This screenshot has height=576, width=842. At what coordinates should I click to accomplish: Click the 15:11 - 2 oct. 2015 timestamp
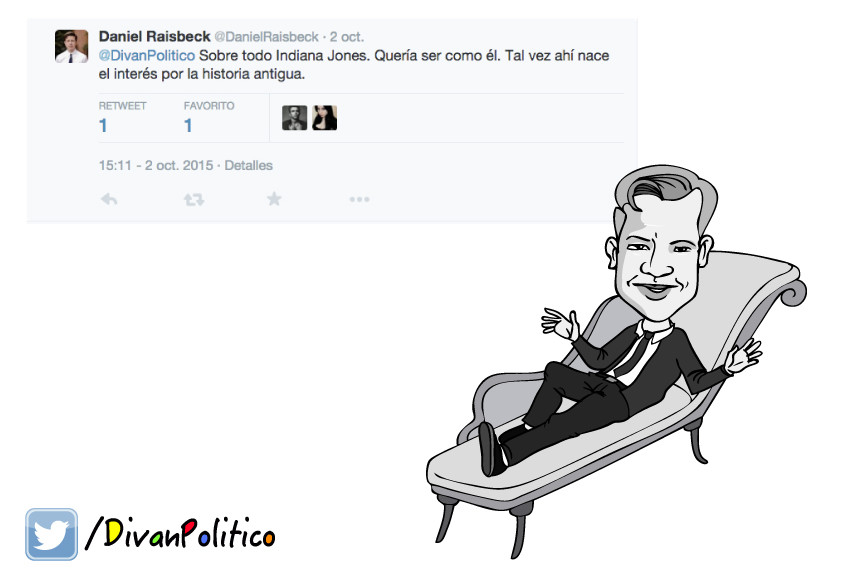click(156, 165)
